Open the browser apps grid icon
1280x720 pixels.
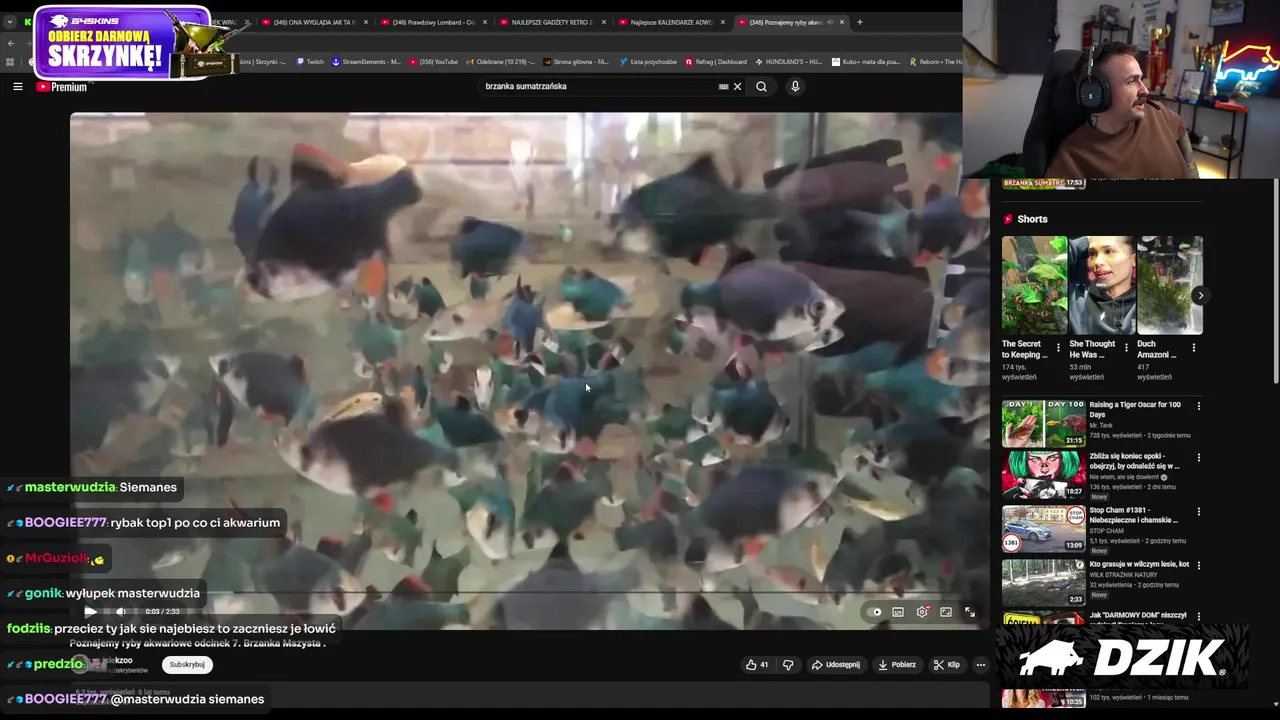coord(10,62)
